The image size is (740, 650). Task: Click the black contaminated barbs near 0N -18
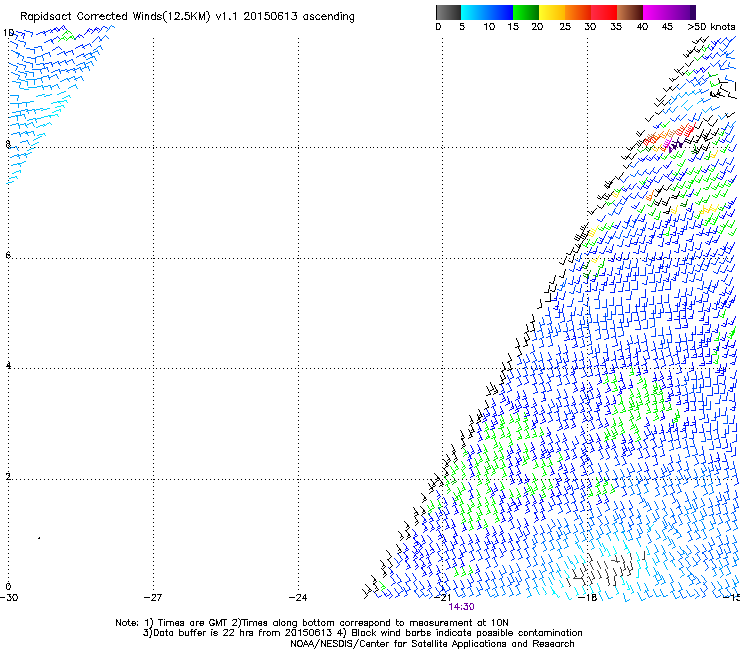[x=604, y=569]
